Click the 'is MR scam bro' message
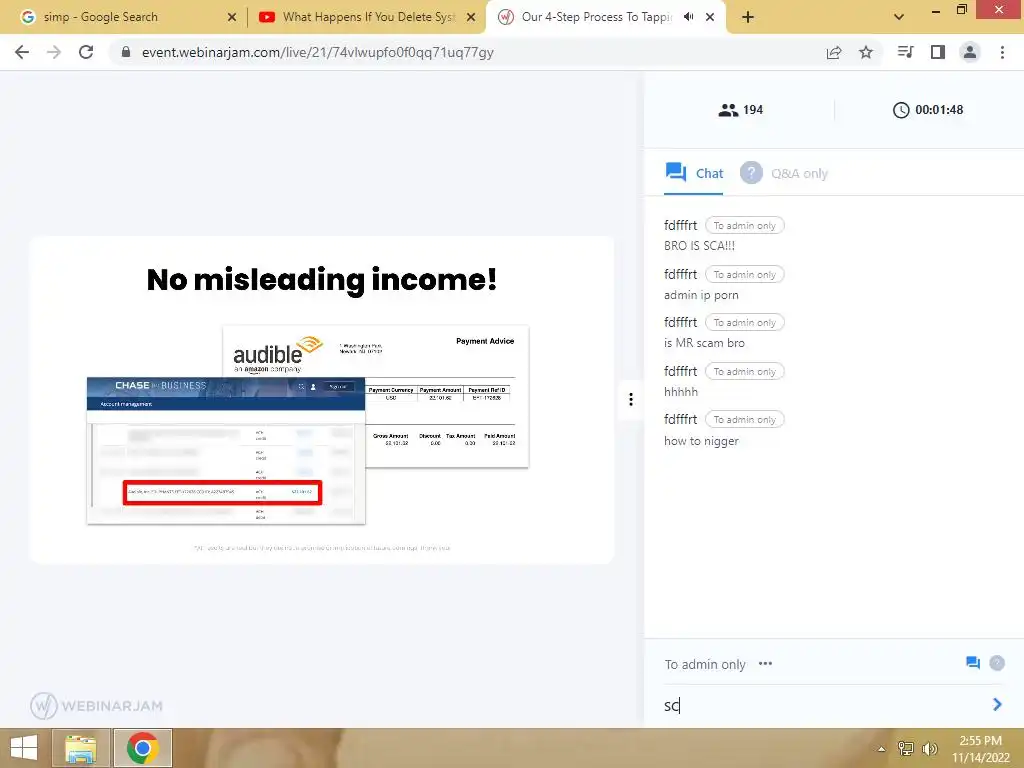The width and height of the screenshot is (1024, 768). point(704,343)
